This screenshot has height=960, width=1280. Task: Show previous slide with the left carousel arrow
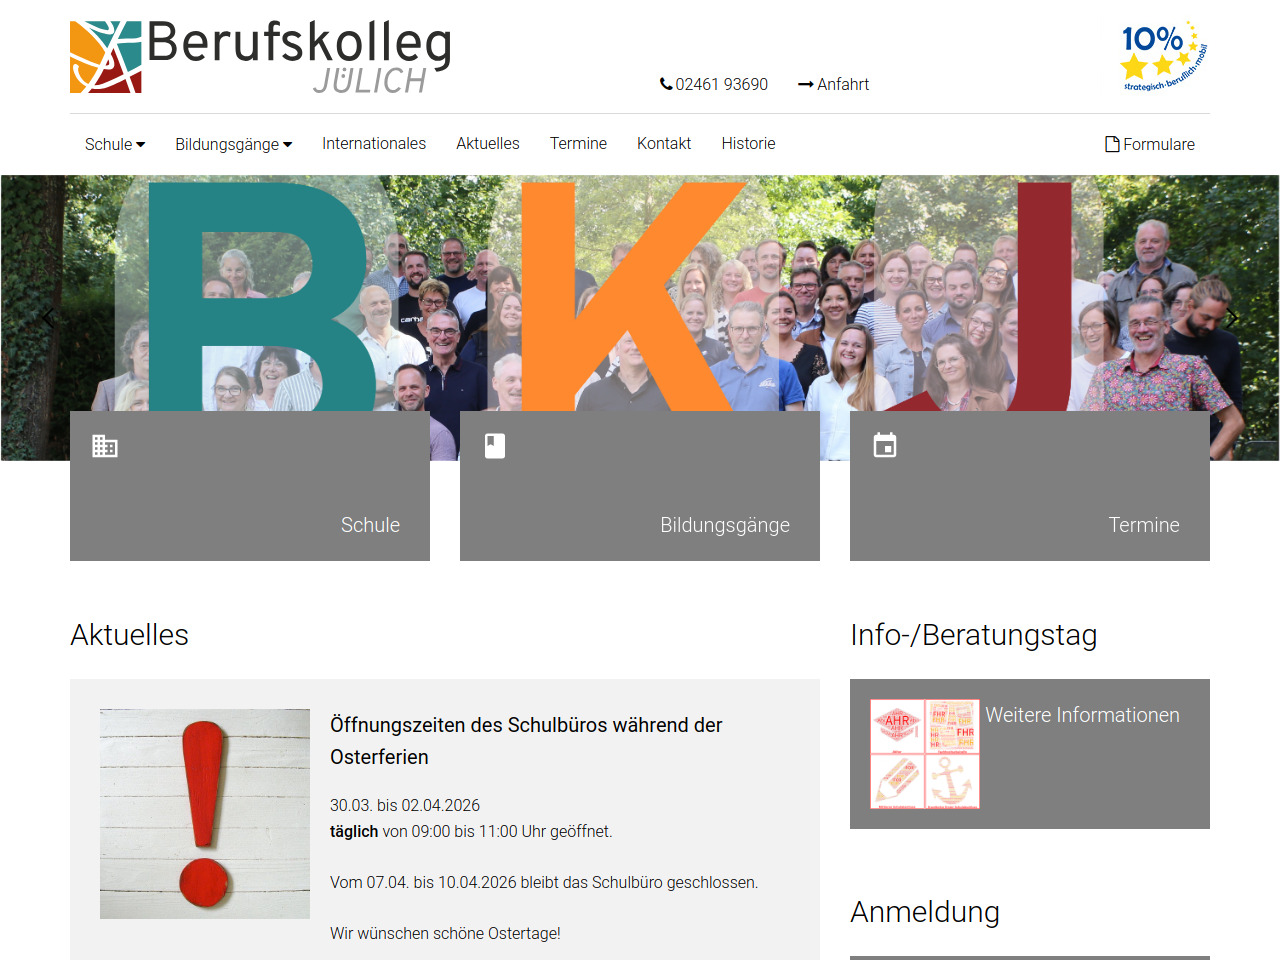pos(48,318)
